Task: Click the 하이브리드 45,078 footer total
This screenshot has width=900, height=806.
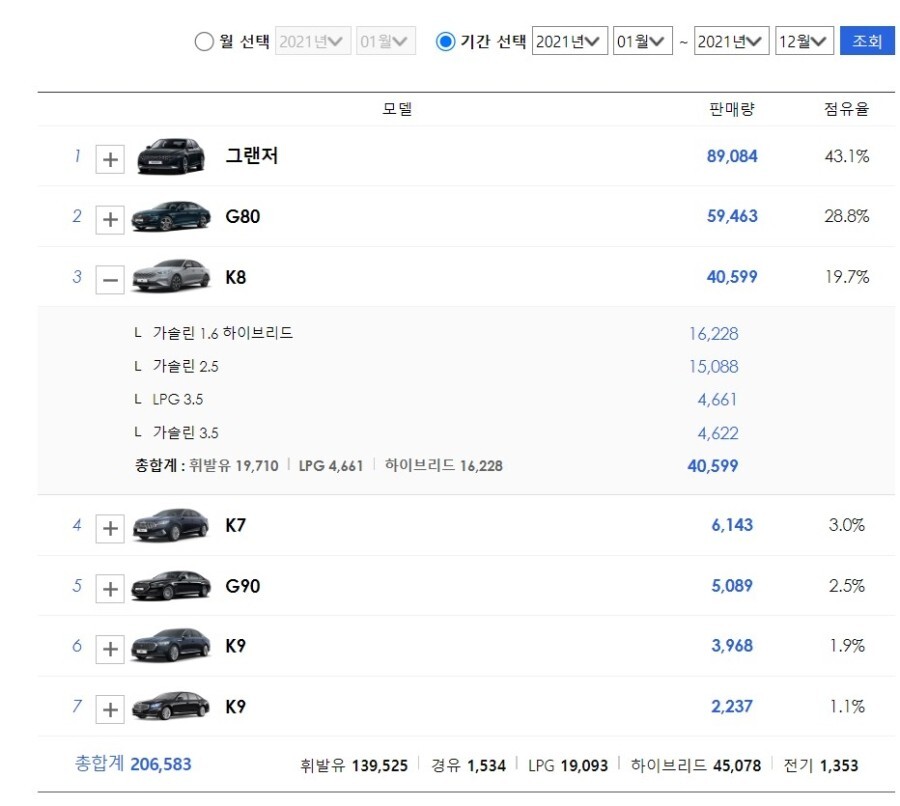Action: point(696,765)
